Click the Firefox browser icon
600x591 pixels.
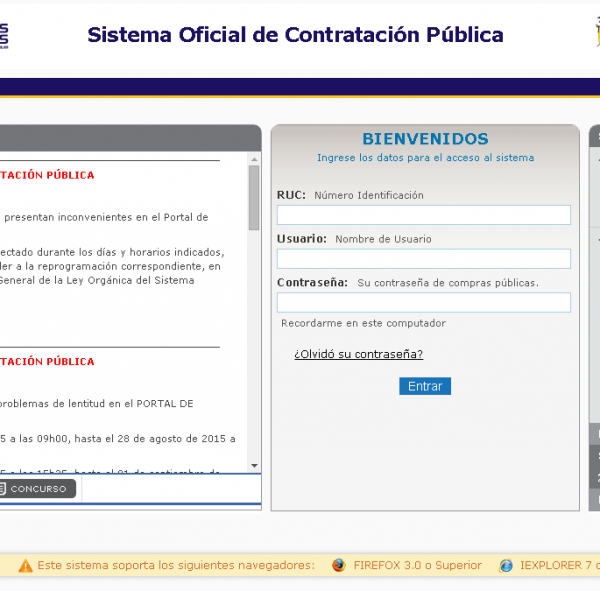[339, 565]
